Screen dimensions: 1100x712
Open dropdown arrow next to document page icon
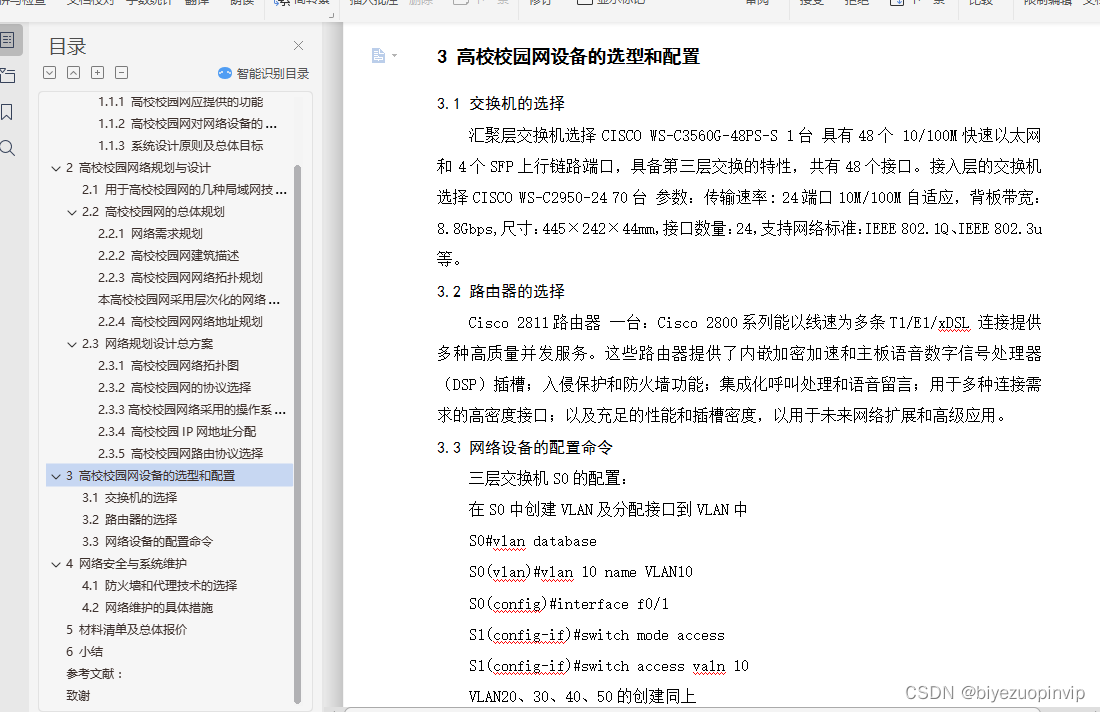click(x=394, y=55)
